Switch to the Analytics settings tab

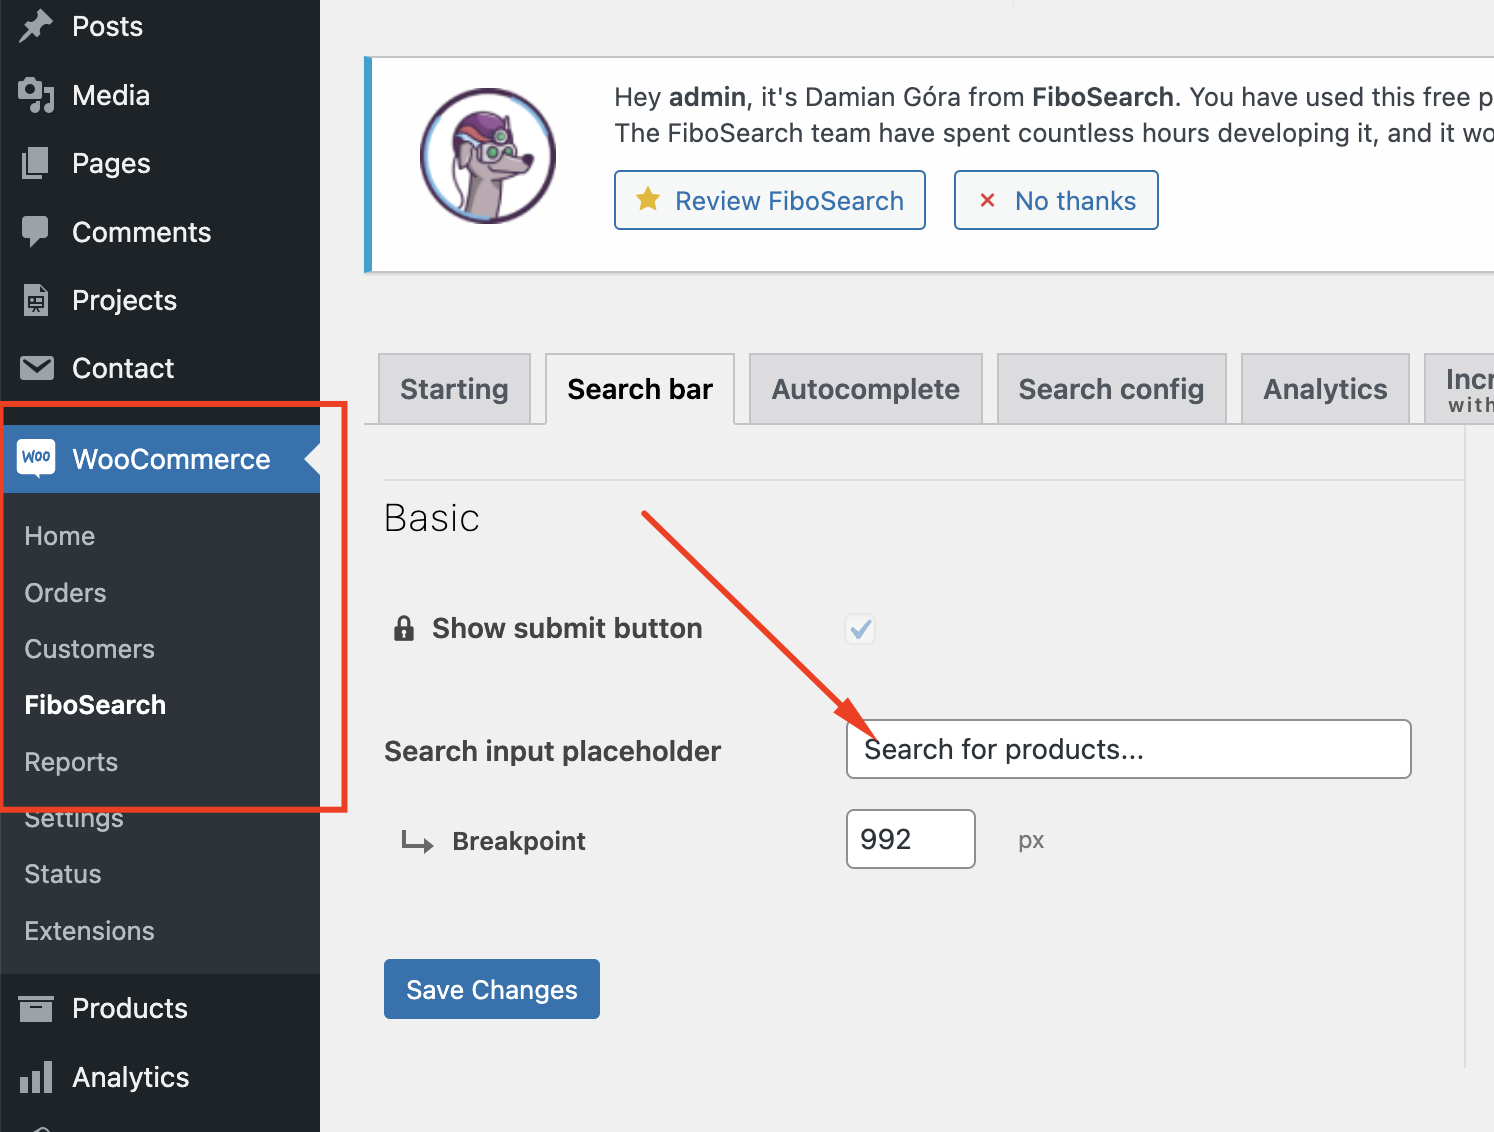point(1325,389)
